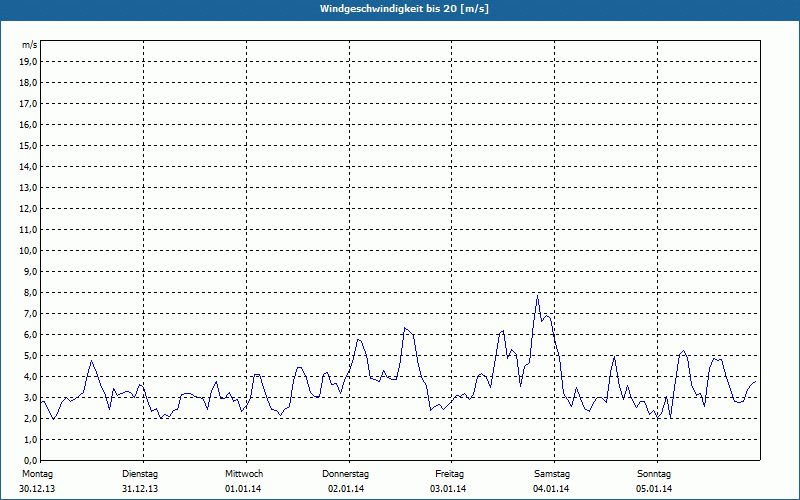This screenshot has width=800, height=500.
Task: Click the '7,0' y-axis label
Action: pos(31,313)
